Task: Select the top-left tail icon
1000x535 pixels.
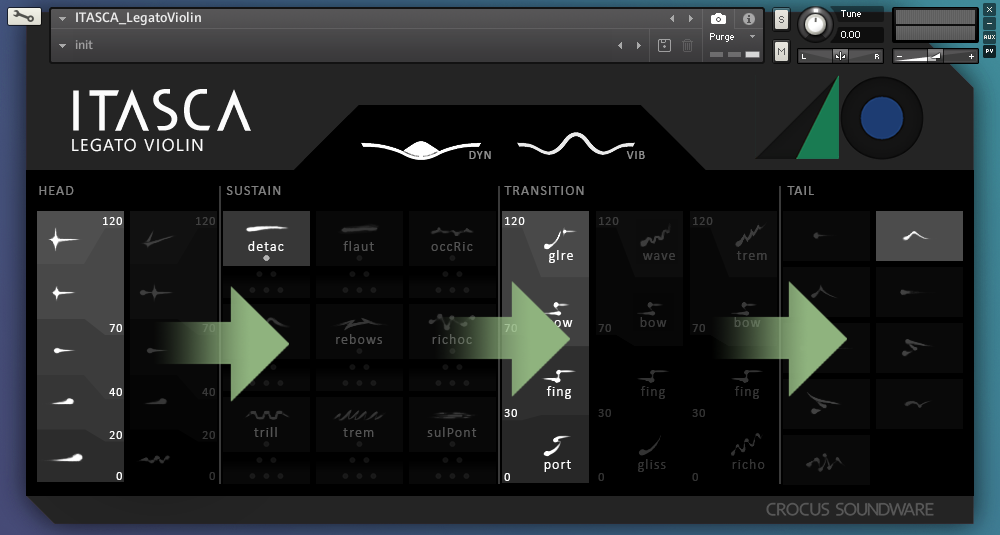Action: (x=827, y=236)
